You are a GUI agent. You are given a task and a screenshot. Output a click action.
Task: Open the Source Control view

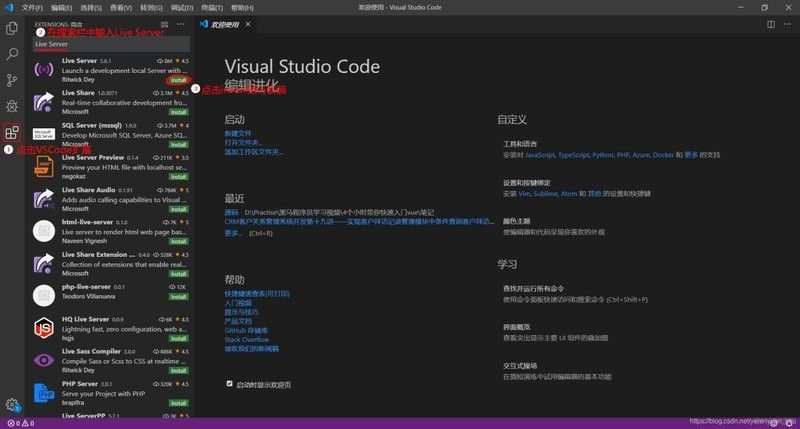pos(12,80)
